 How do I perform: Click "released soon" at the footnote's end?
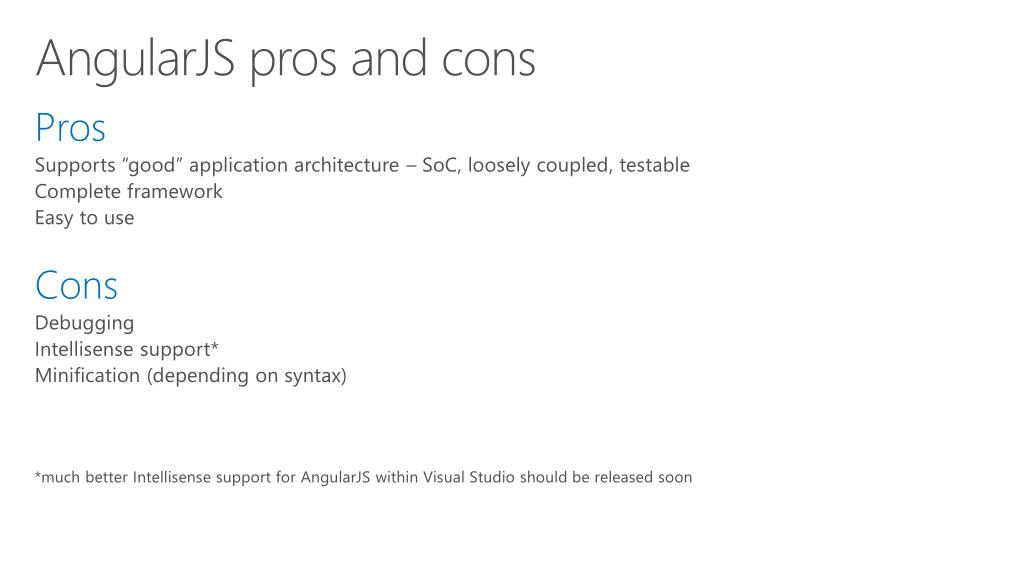pyautogui.click(x=643, y=477)
